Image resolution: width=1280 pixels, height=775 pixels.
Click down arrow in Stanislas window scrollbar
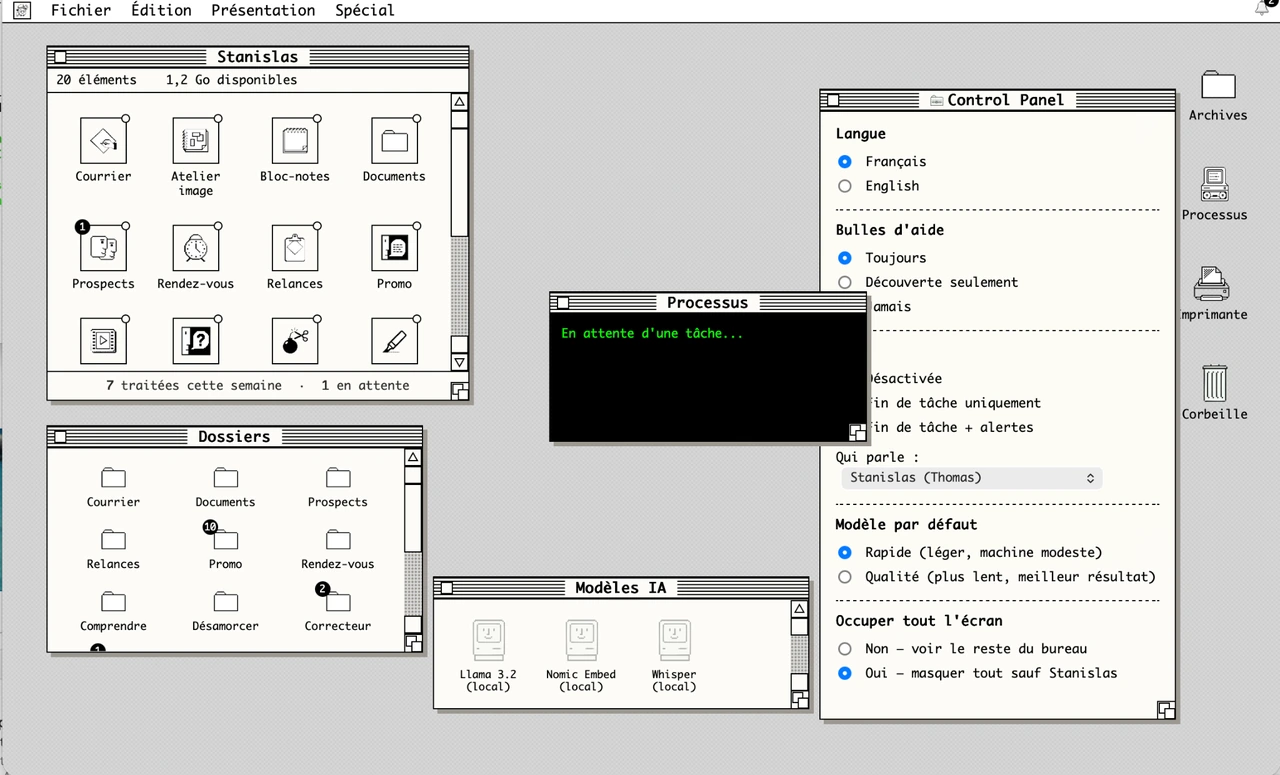point(459,362)
